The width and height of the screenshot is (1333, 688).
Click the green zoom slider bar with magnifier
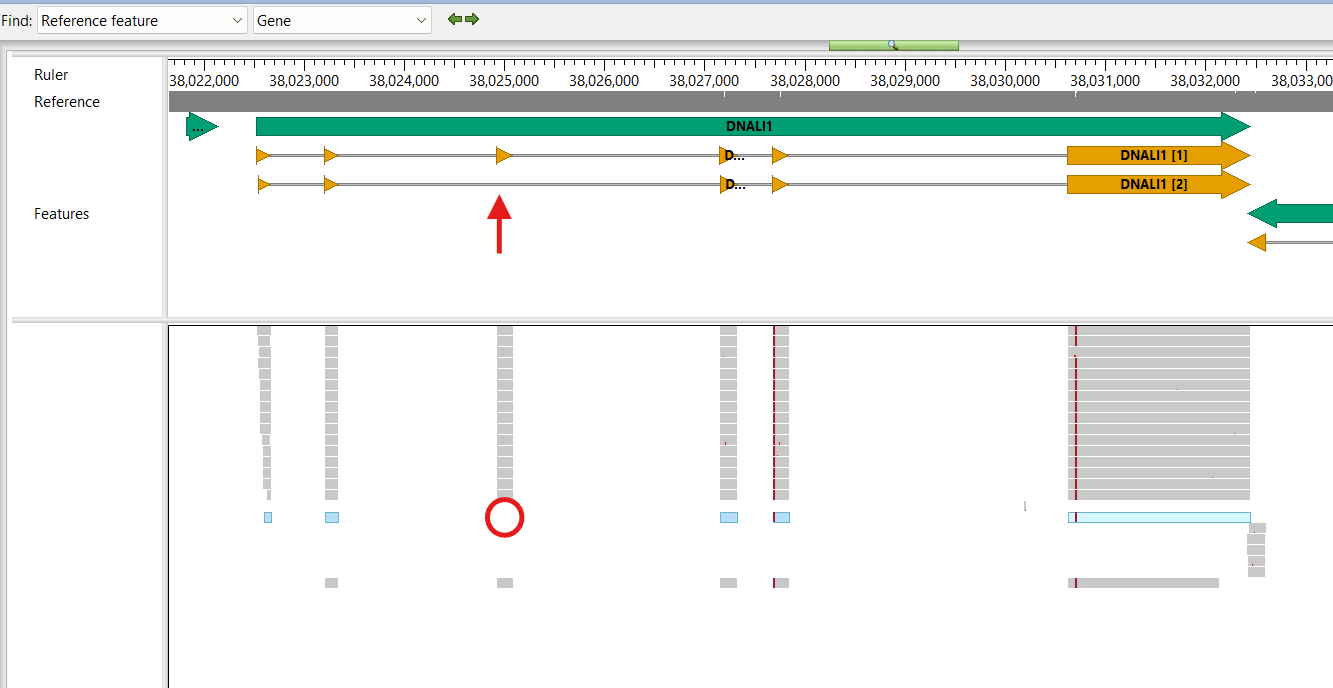(893, 45)
